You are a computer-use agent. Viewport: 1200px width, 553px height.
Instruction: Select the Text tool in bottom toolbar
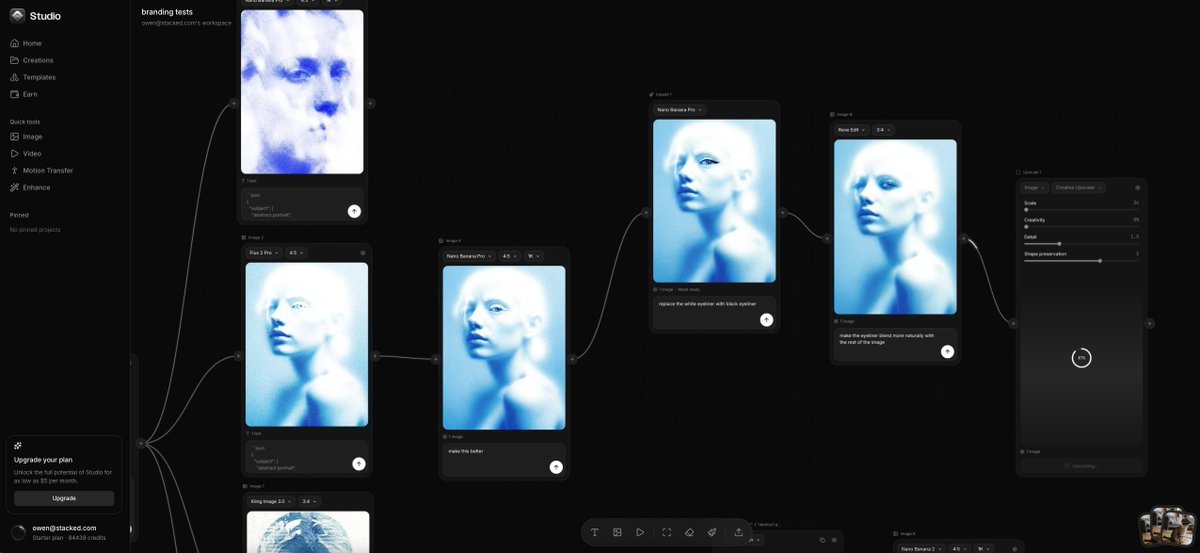(595, 532)
